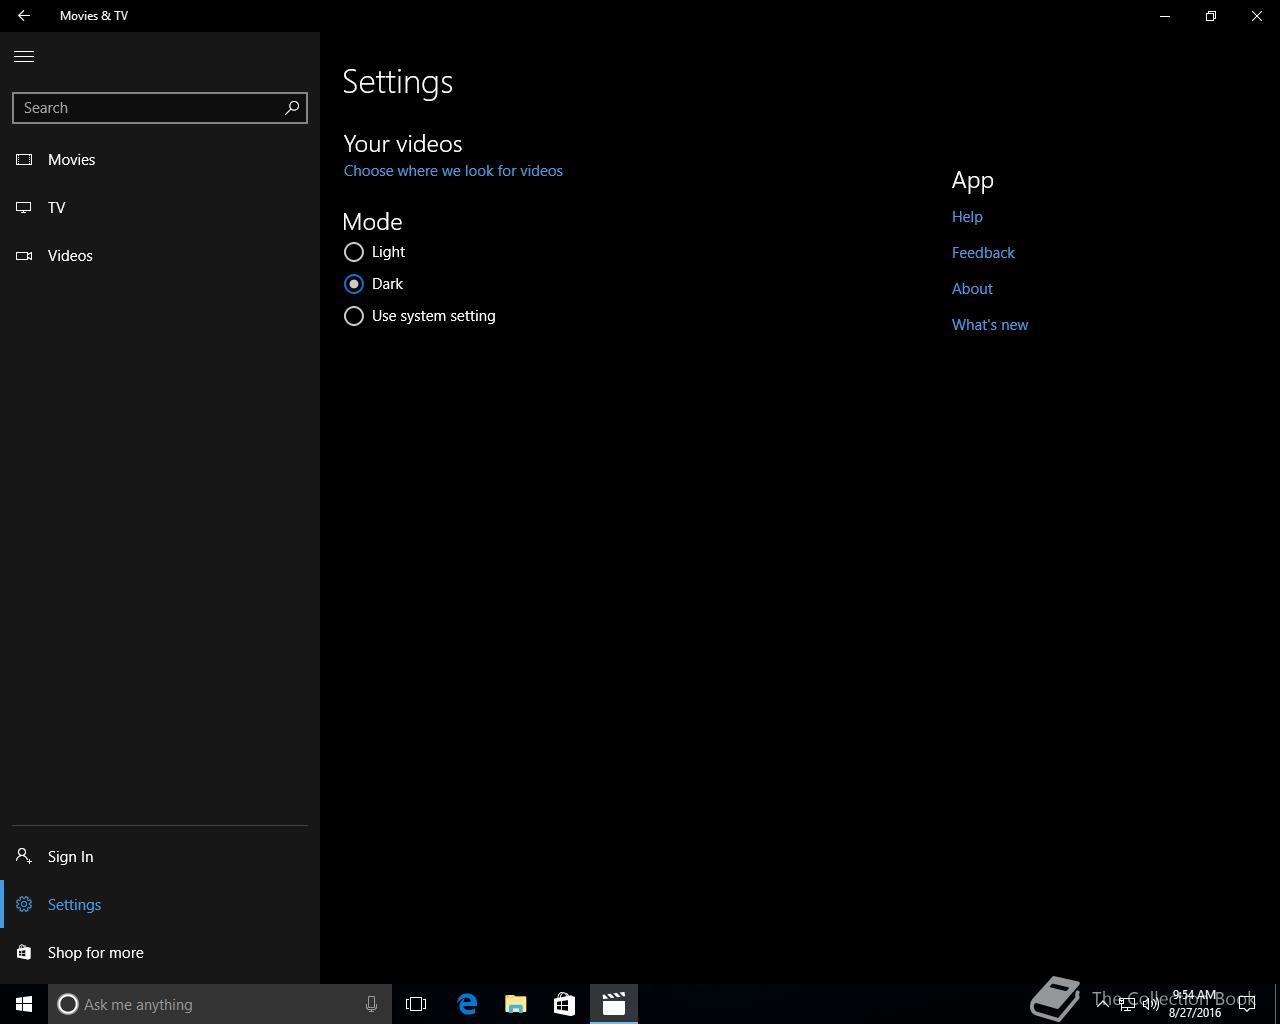Click the Feedback link

click(983, 253)
